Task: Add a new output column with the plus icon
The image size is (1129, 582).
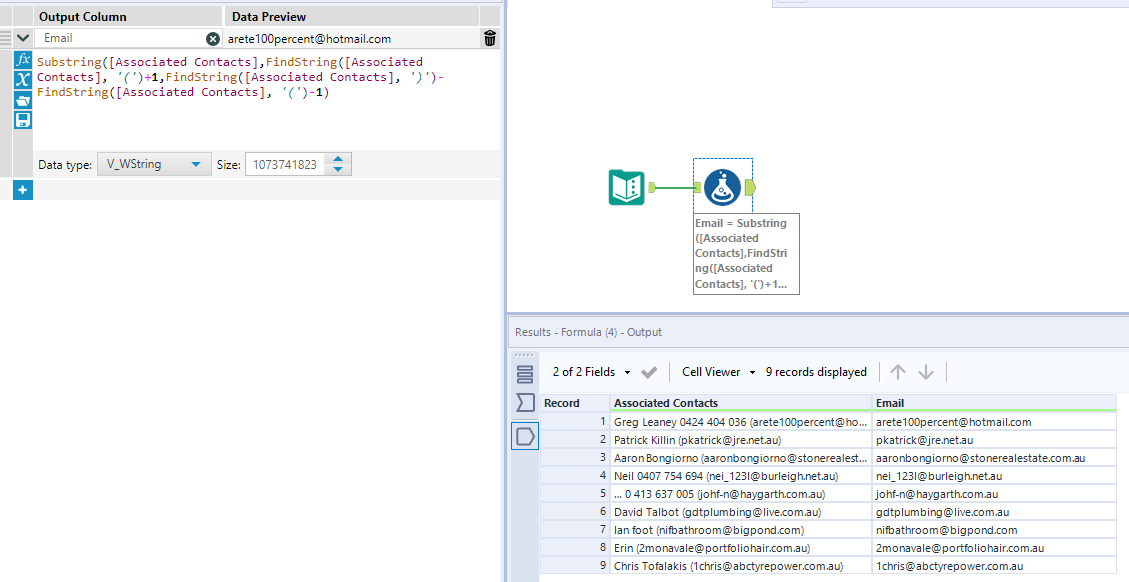Action: click(x=22, y=189)
